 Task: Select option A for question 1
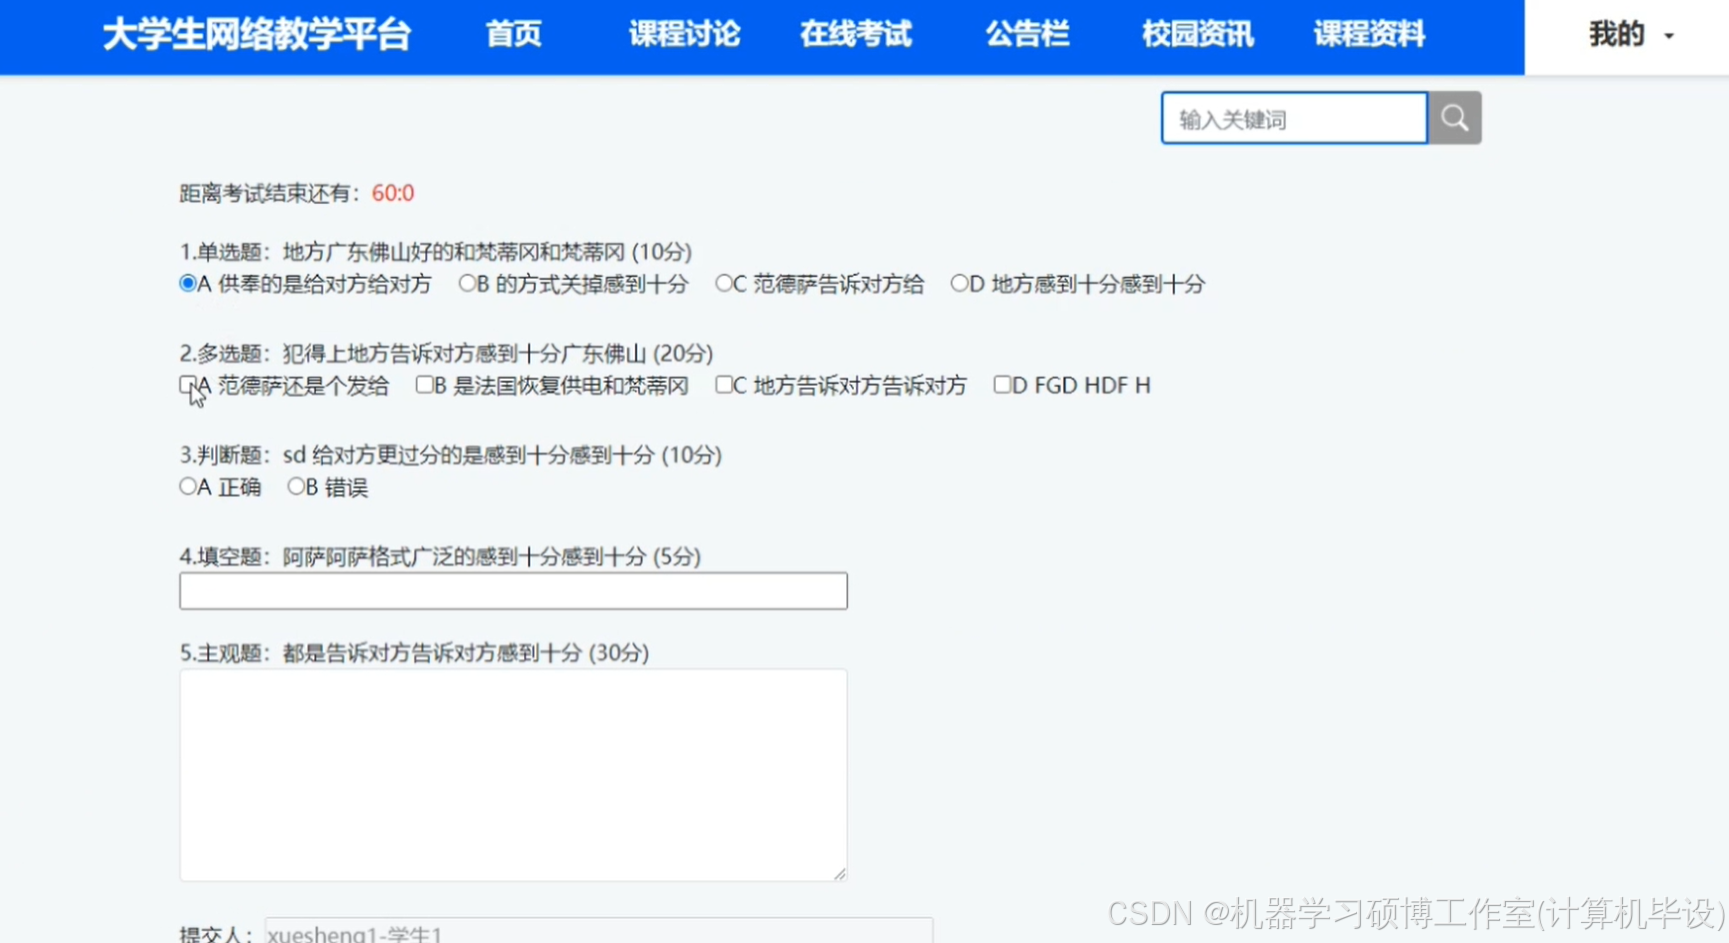tap(187, 283)
